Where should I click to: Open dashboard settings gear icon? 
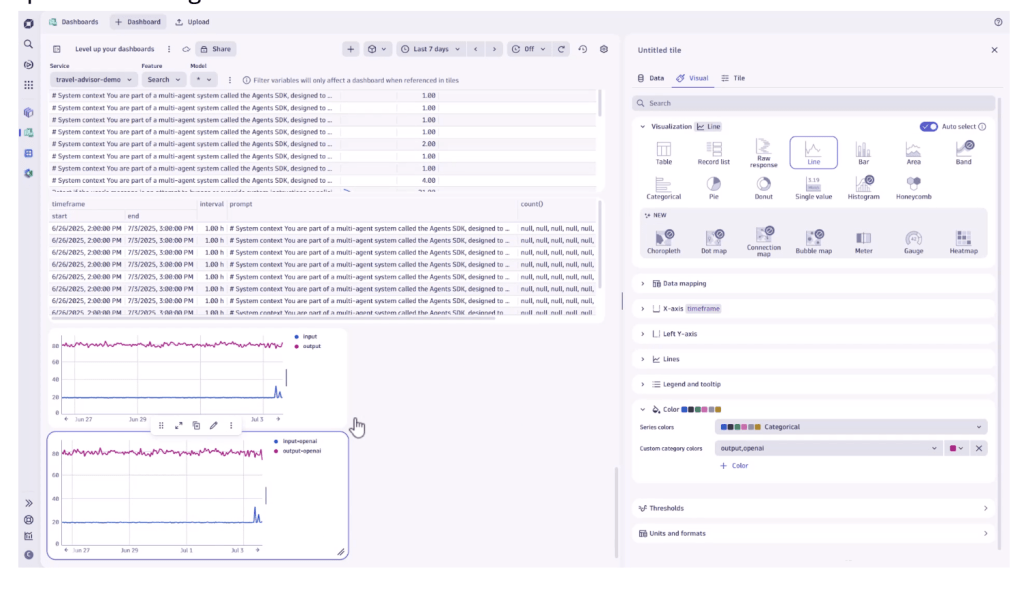[x=604, y=49]
